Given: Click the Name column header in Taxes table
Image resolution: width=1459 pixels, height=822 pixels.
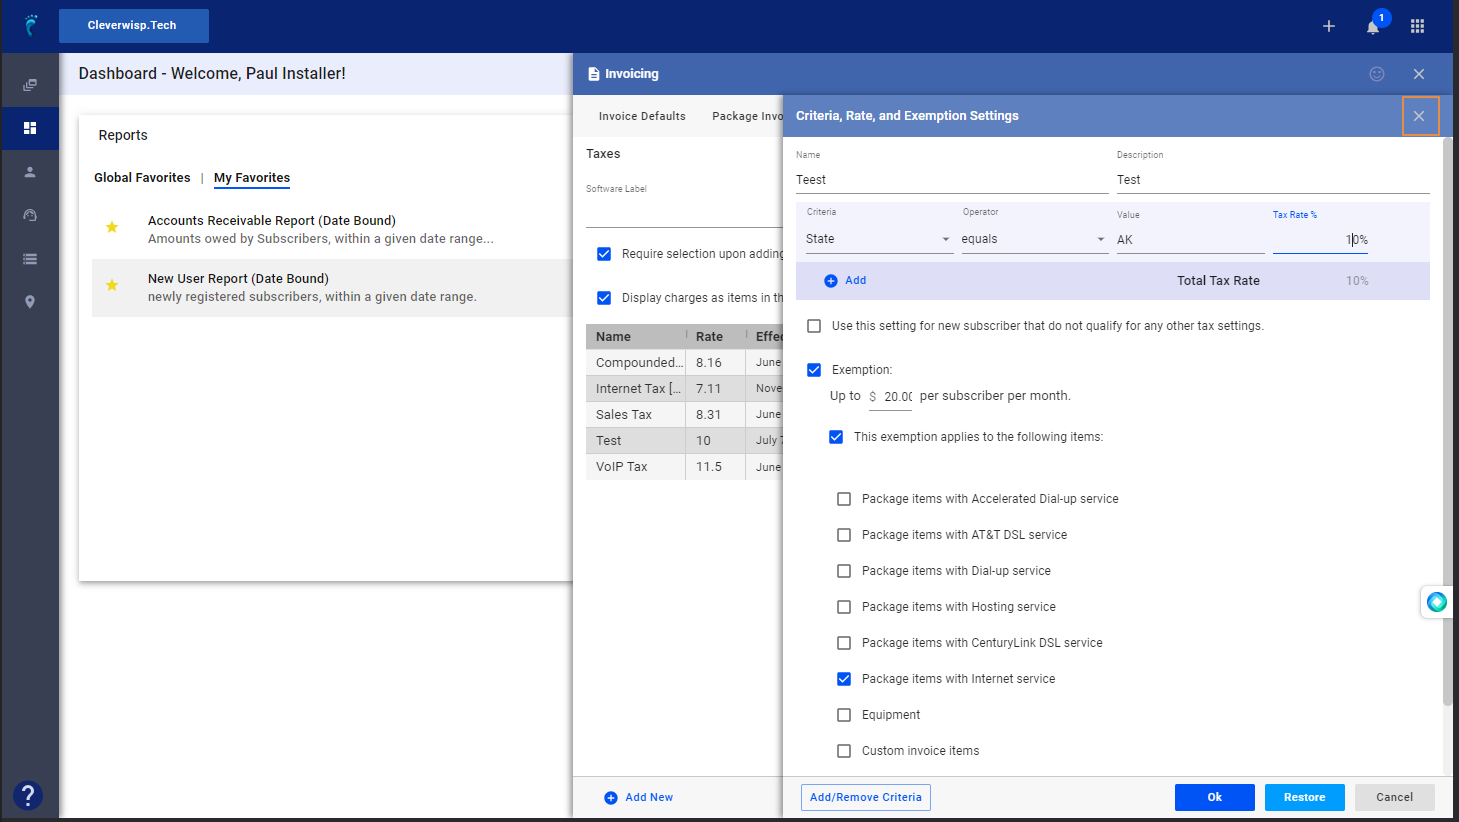Looking at the screenshot, I should point(636,337).
